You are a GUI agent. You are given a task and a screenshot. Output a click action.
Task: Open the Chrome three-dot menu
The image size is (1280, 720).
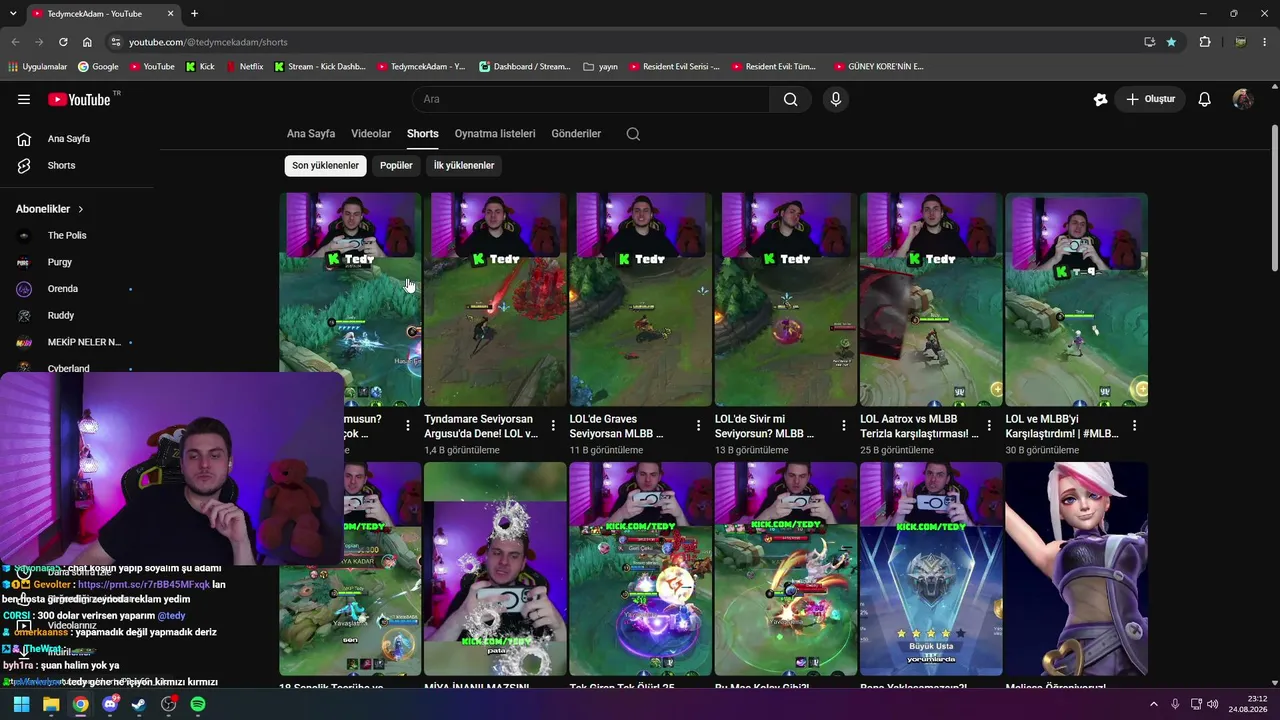pyautogui.click(x=1266, y=42)
